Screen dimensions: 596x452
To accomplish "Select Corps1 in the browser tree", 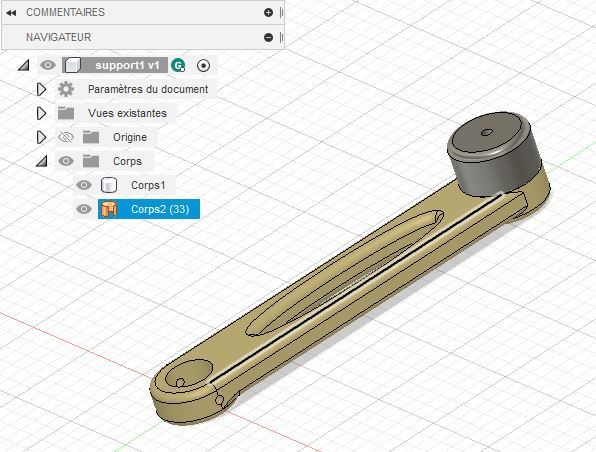I will [x=148, y=185].
